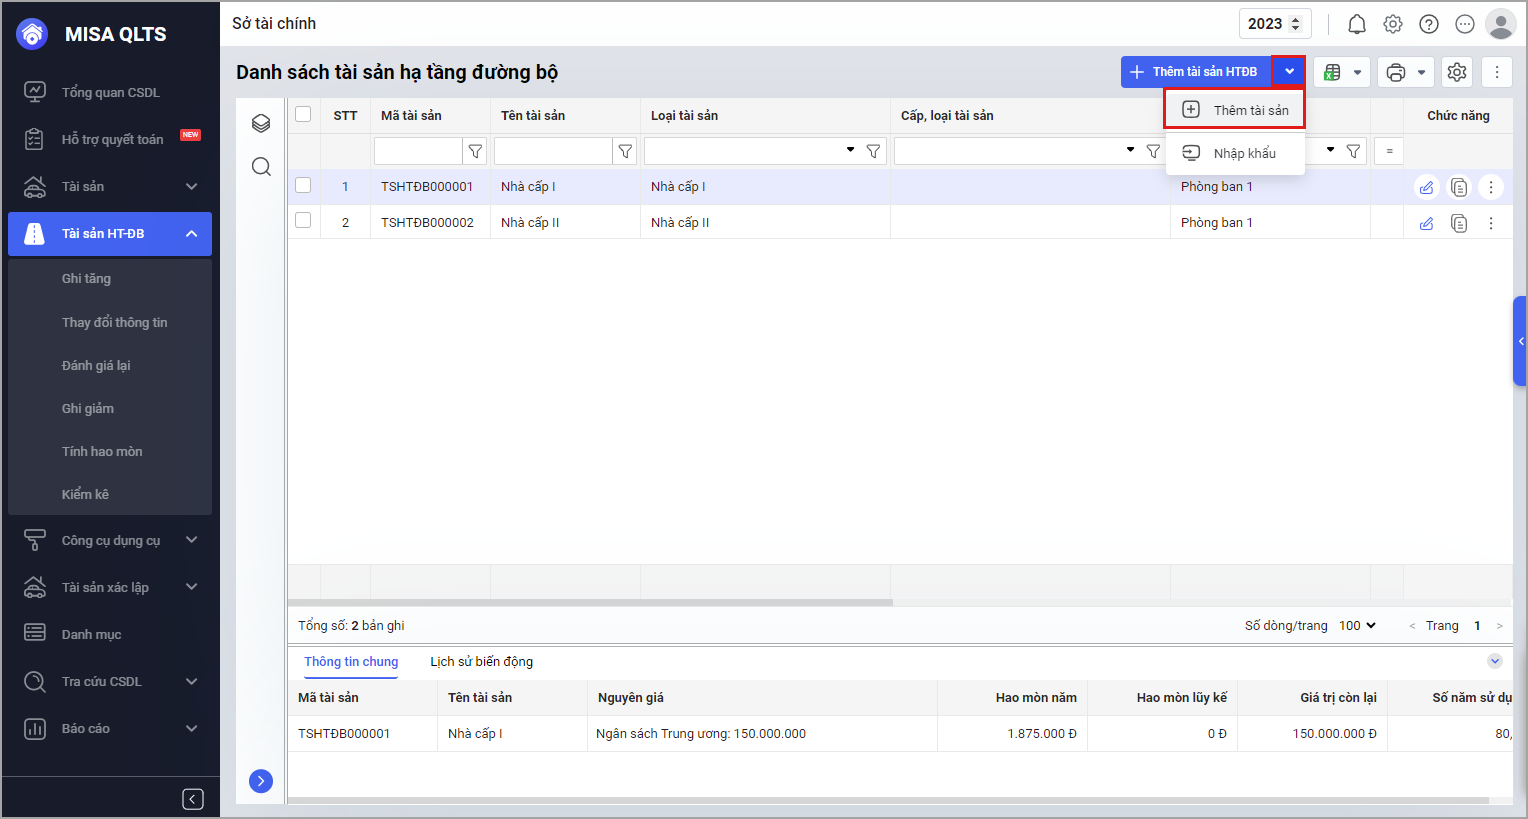Click the printer icon in toolbar
This screenshot has height=819, width=1528.
tap(1396, 72)
